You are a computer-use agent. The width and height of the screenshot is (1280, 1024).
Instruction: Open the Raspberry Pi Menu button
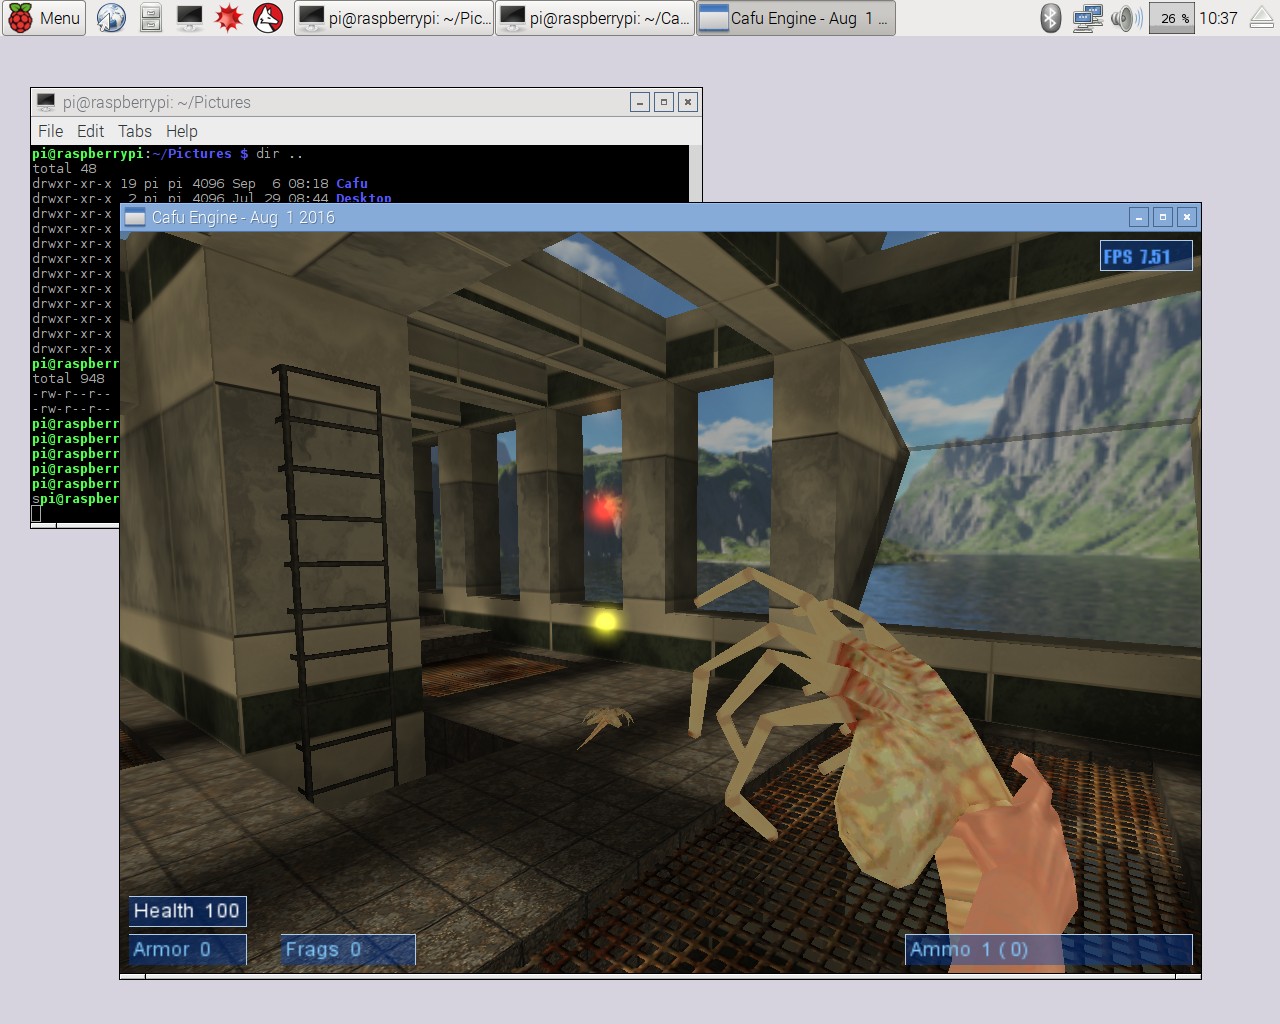(44, 18)
